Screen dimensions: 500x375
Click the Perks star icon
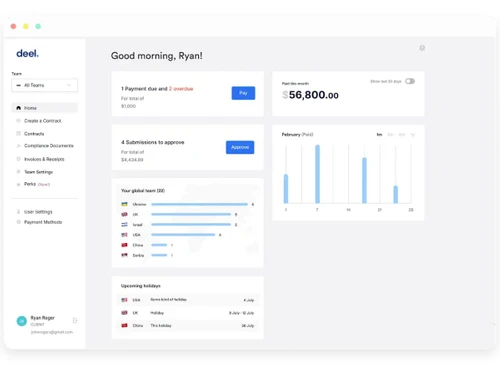click(18, 184)
